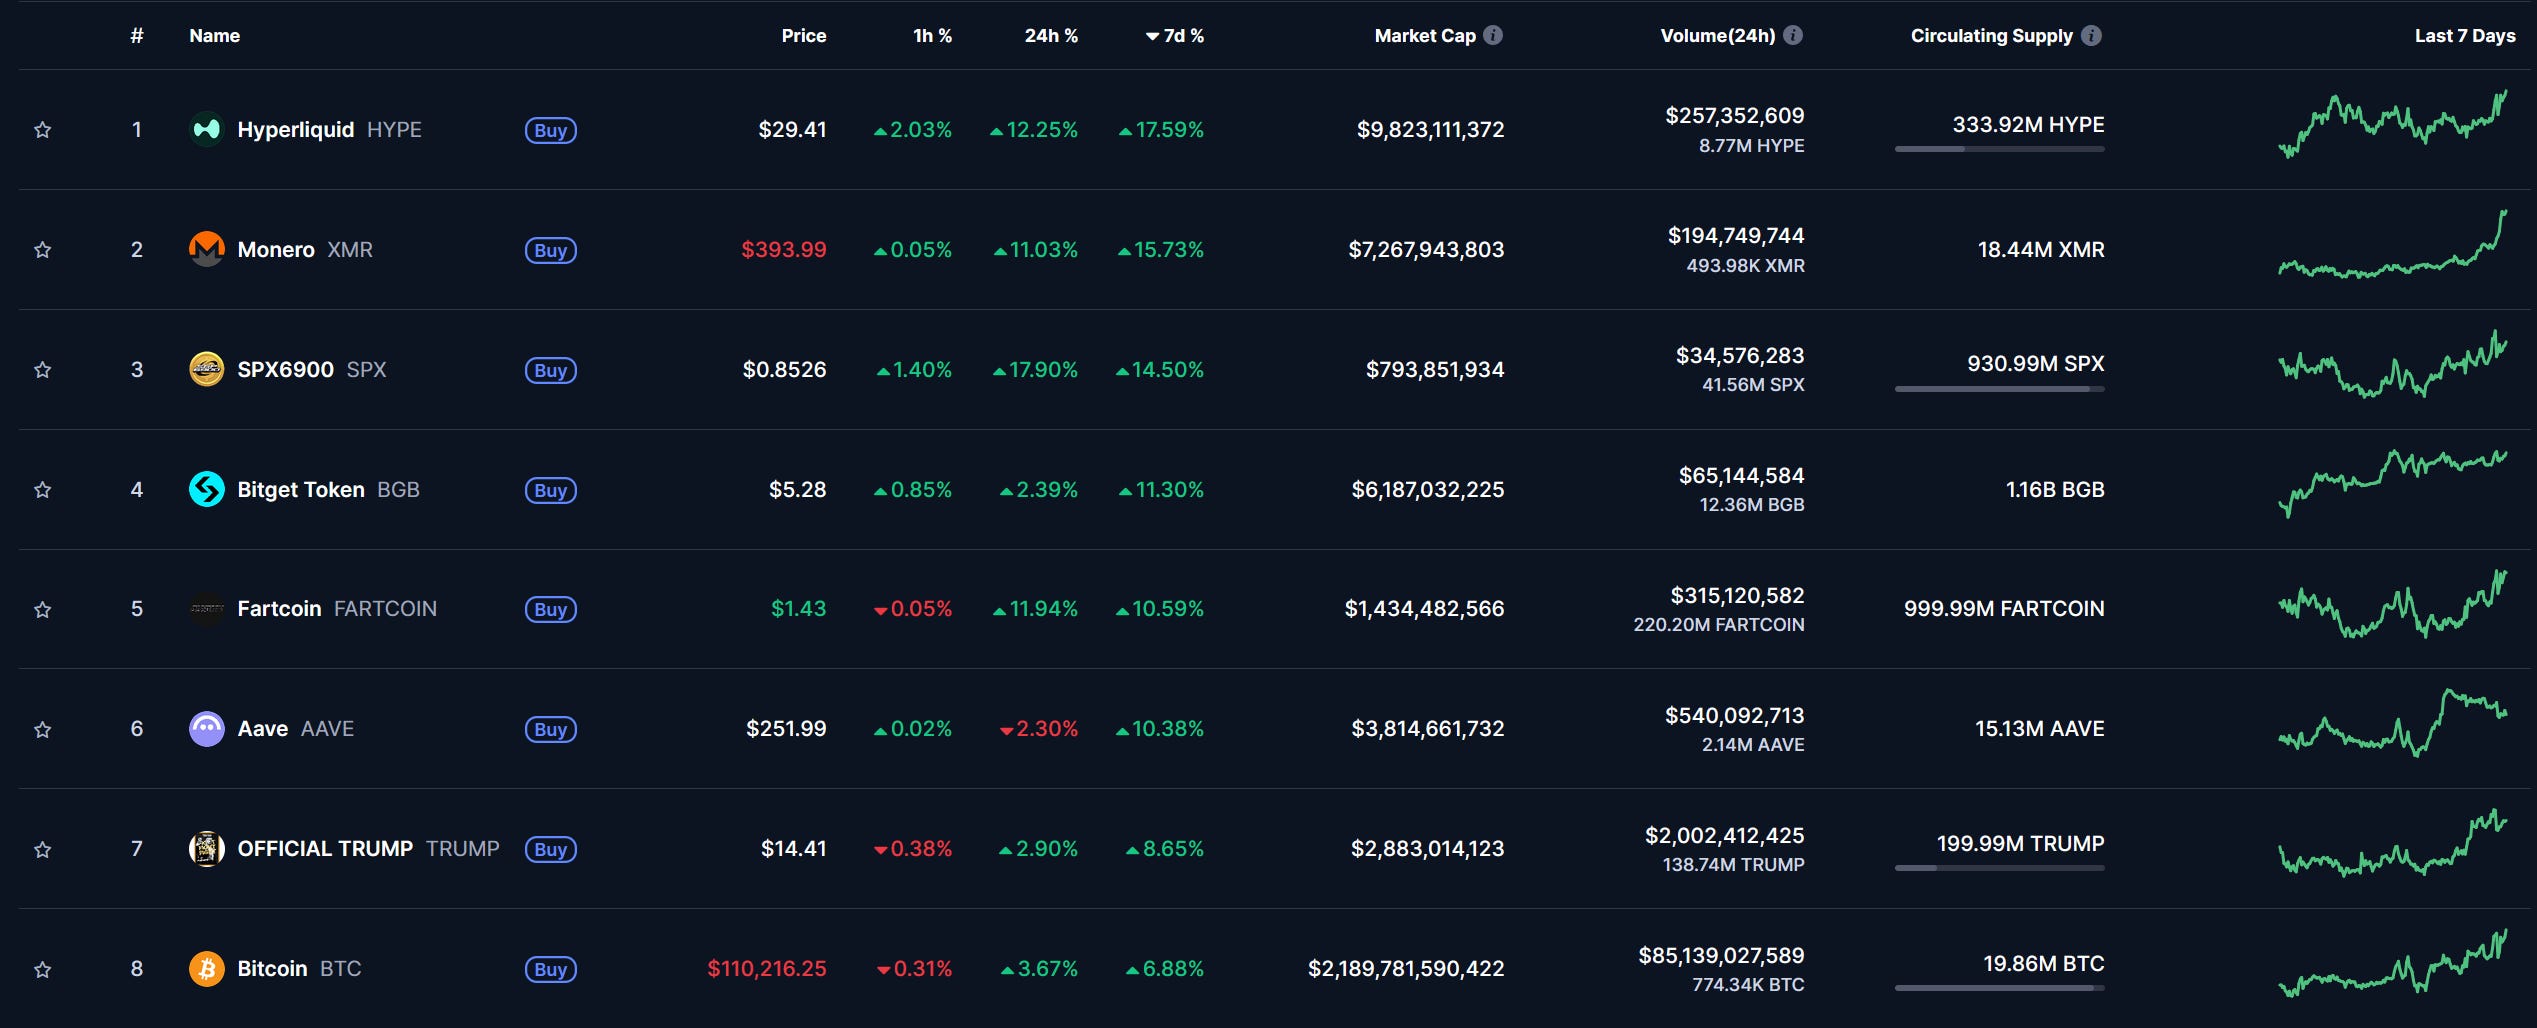The width and height of the screenshot is (2537, 1028).
Task: Click Bitcoin volume $85,139,027,589
Action: 1721,955
